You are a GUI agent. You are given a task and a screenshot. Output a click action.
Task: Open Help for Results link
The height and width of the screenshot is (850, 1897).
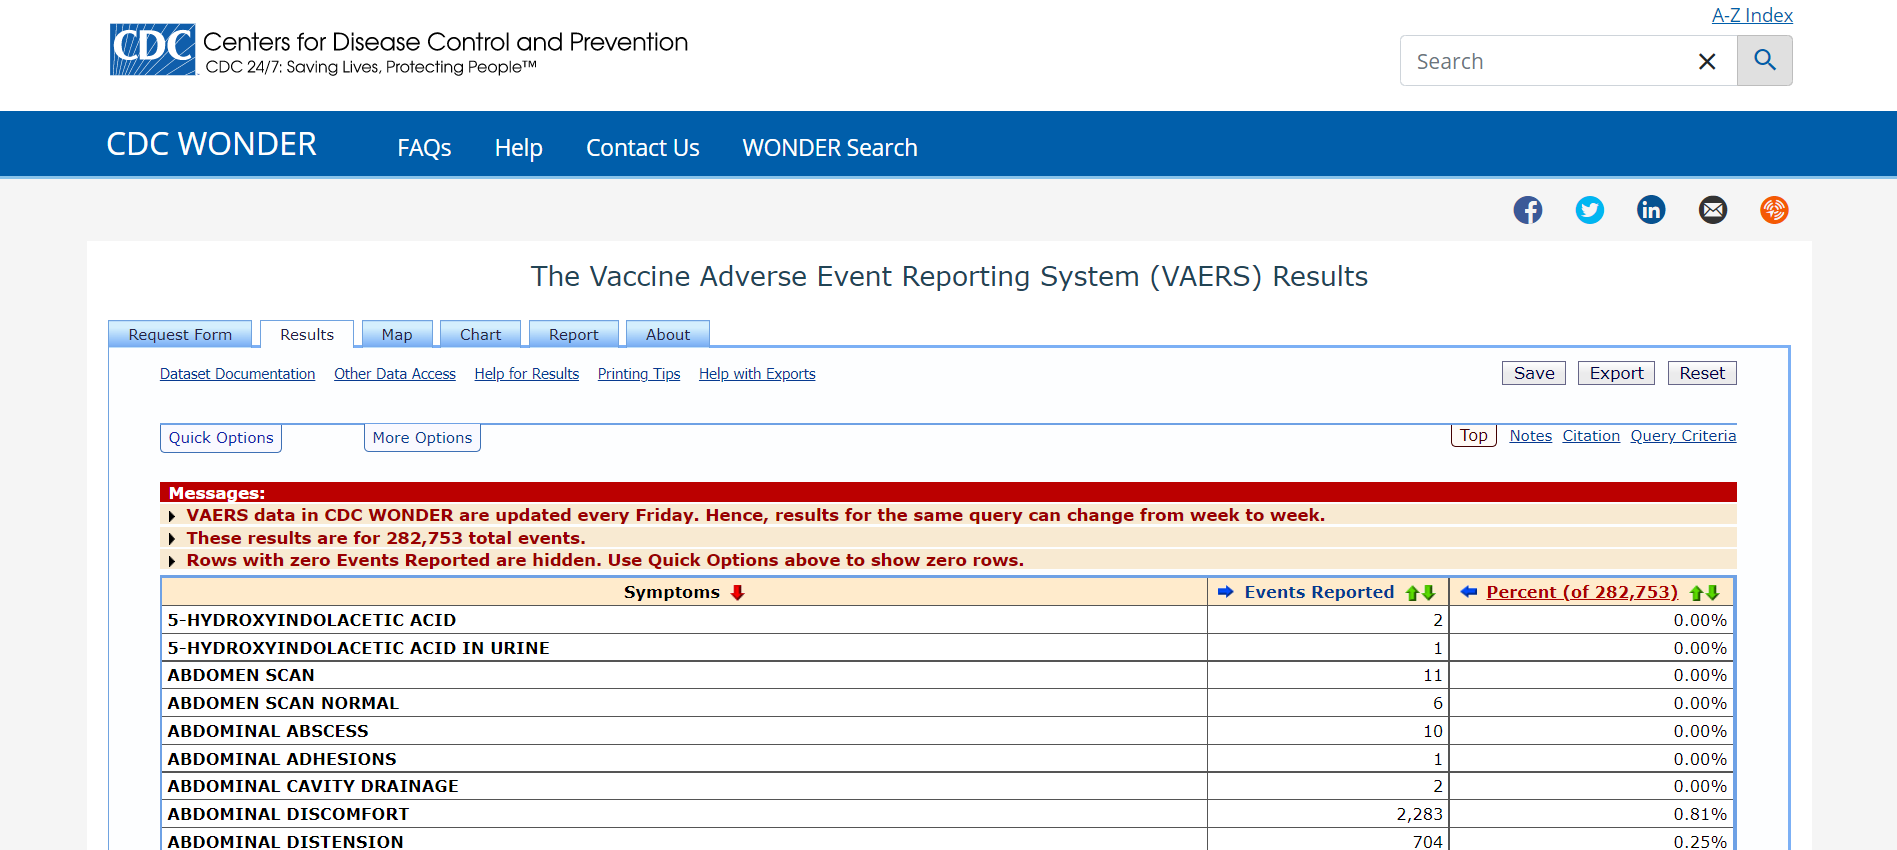coord(527,374)
